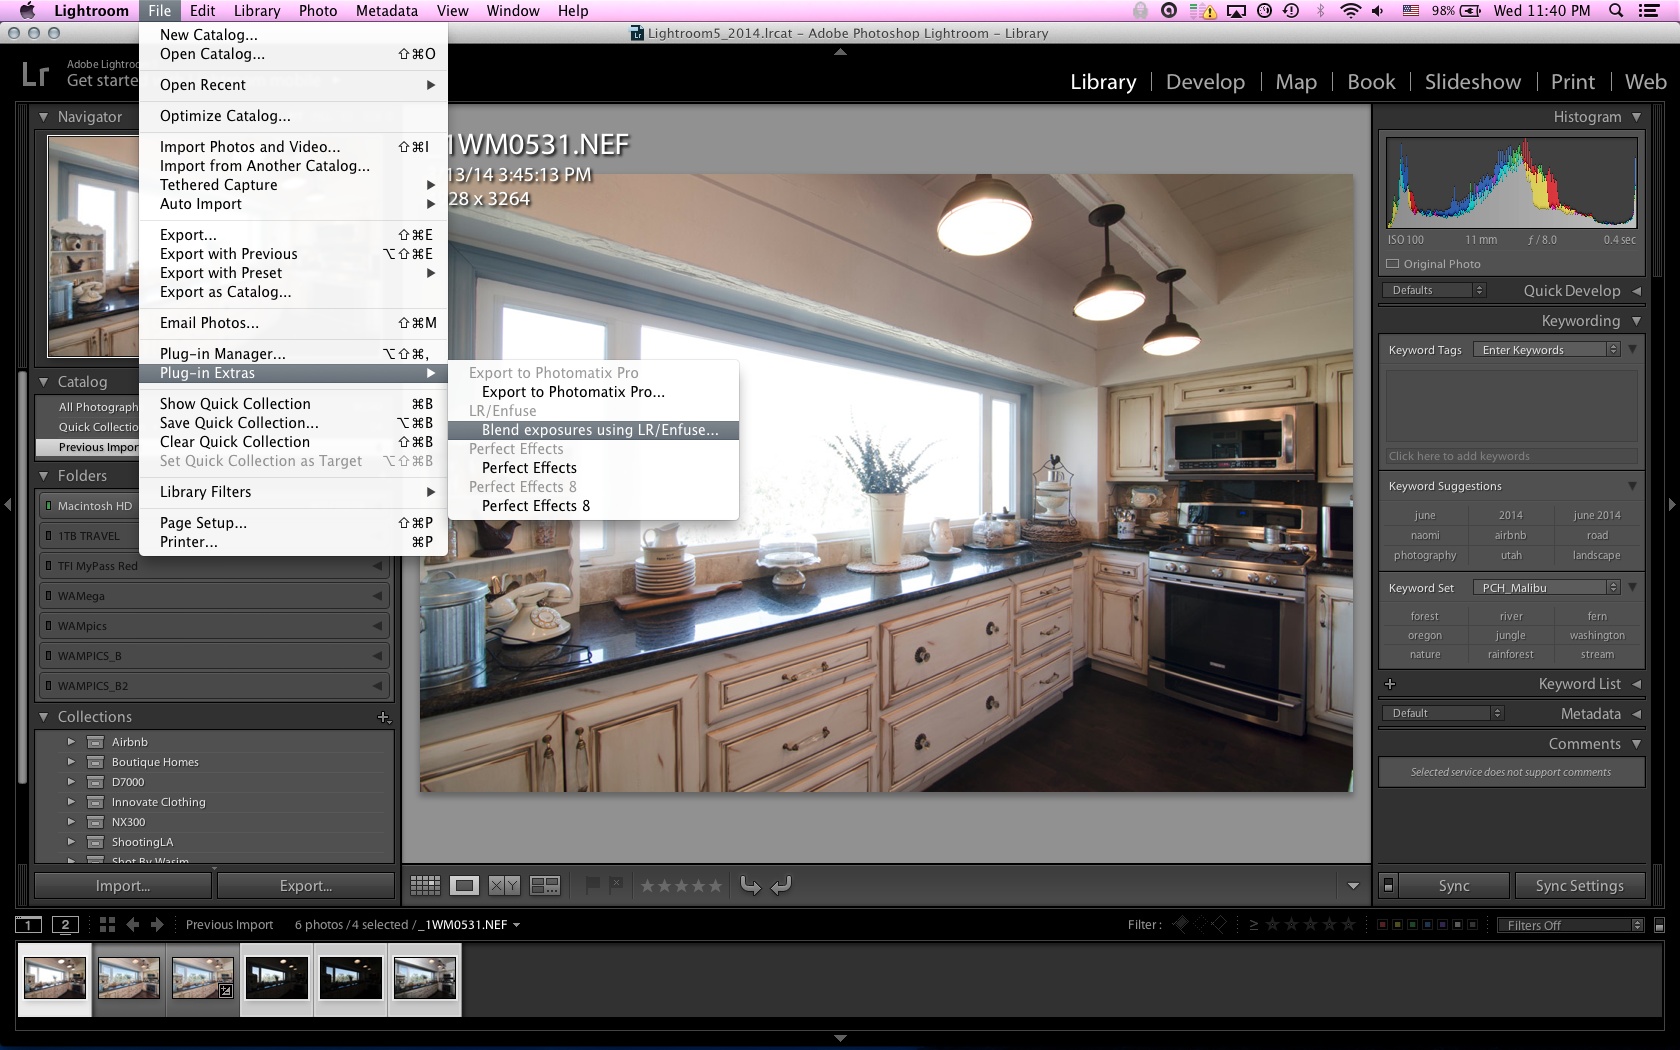Filter by green color label
1680x1050 pixels.
1412,925
